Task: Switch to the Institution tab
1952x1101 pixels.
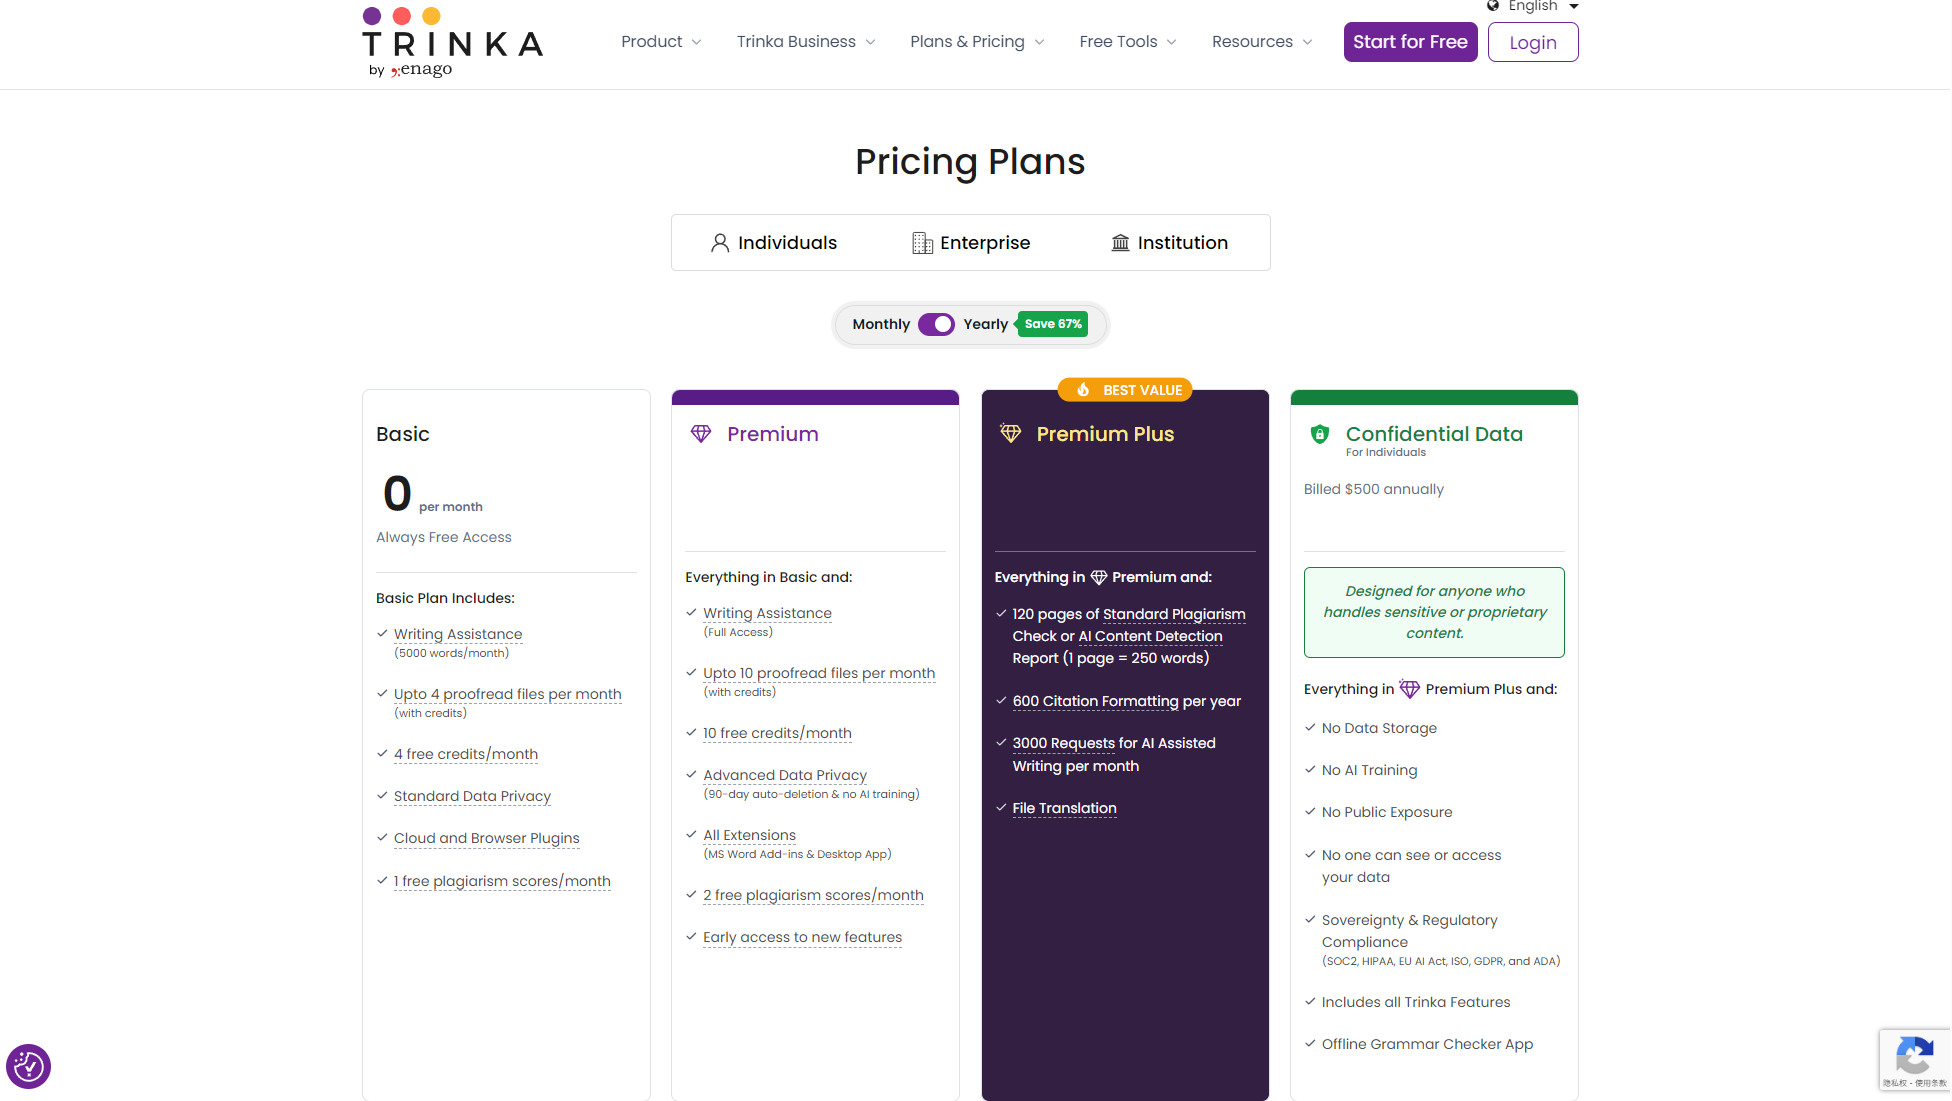Action: point(1169,243)
